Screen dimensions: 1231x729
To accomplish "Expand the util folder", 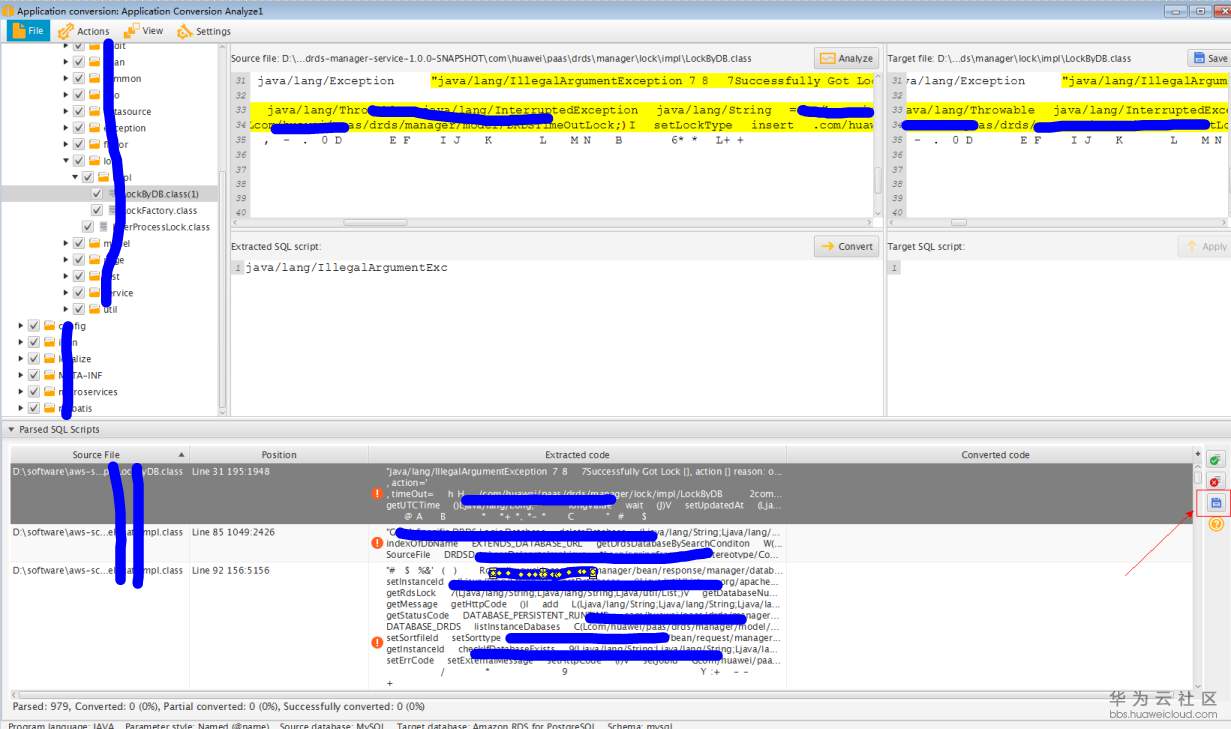I will pyautogui.click(x=67, y=309).
